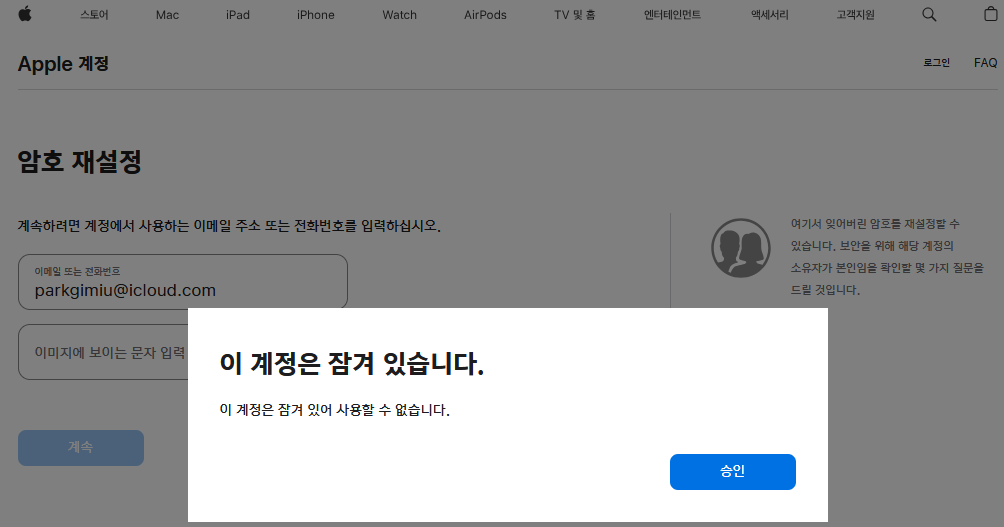Open the 로그인 link
This screenshot has width=1004, height=527.
point(936,63)
